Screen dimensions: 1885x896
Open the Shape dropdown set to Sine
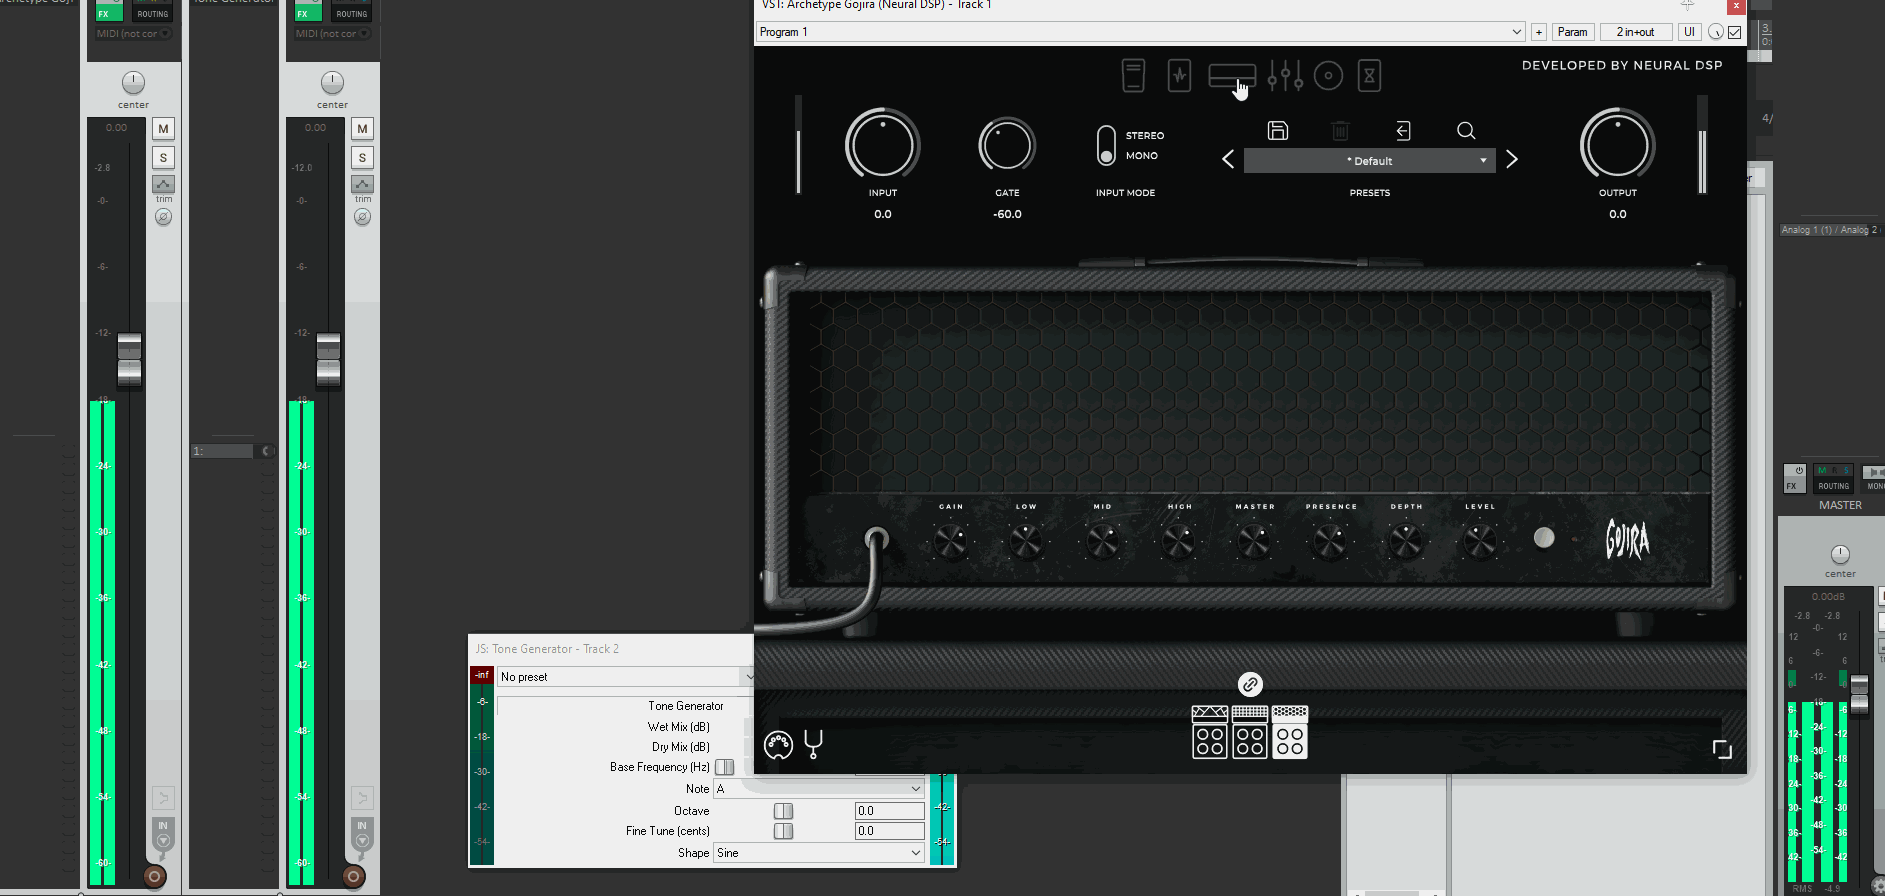[x=819, y=853]
